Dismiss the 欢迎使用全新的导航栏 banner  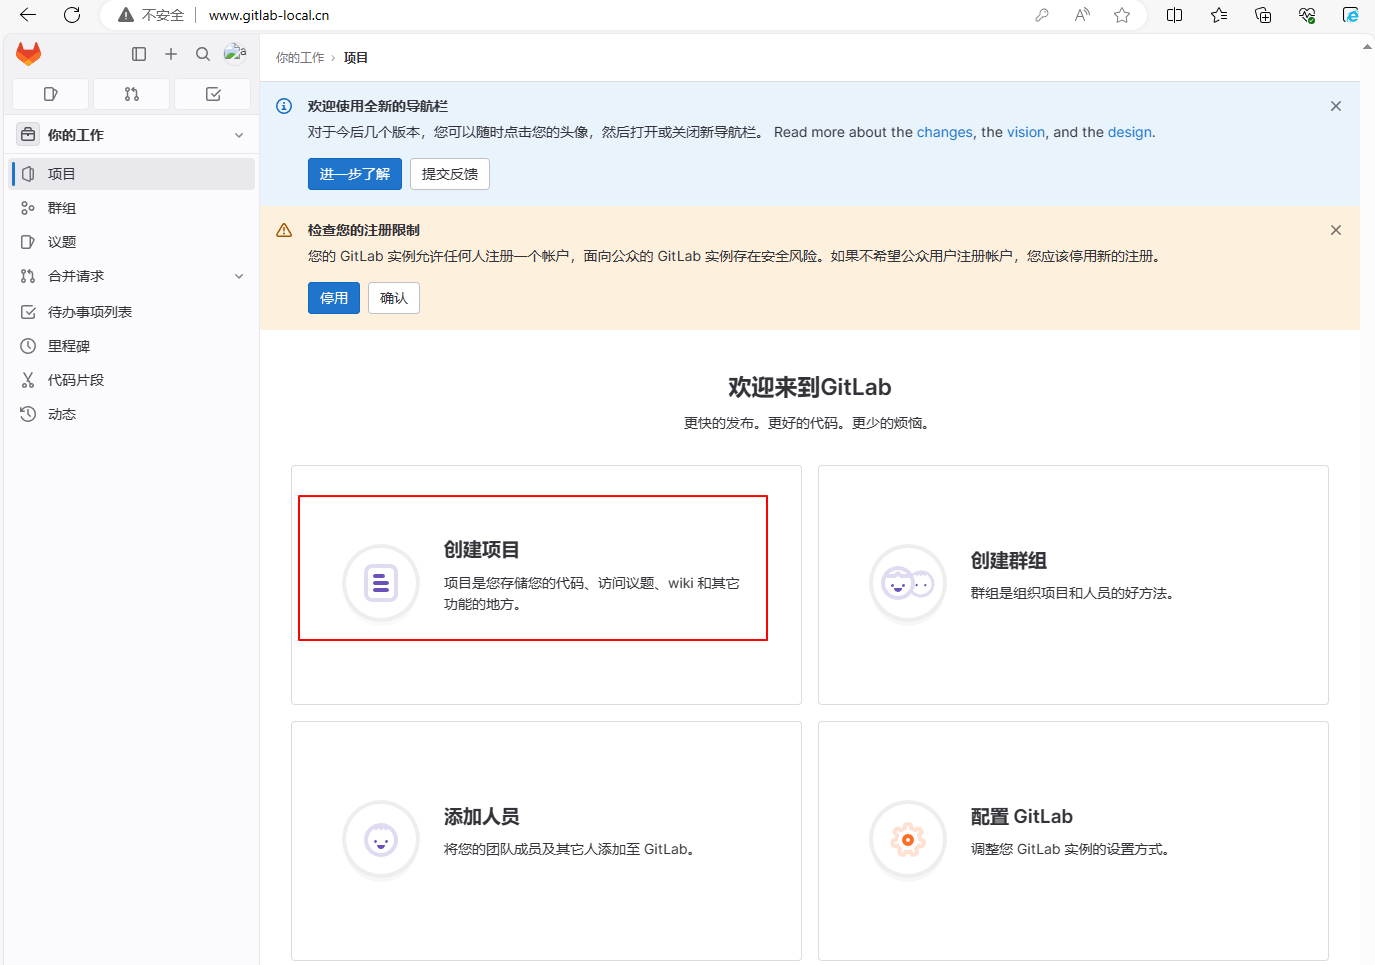(x=1336, y=106)
